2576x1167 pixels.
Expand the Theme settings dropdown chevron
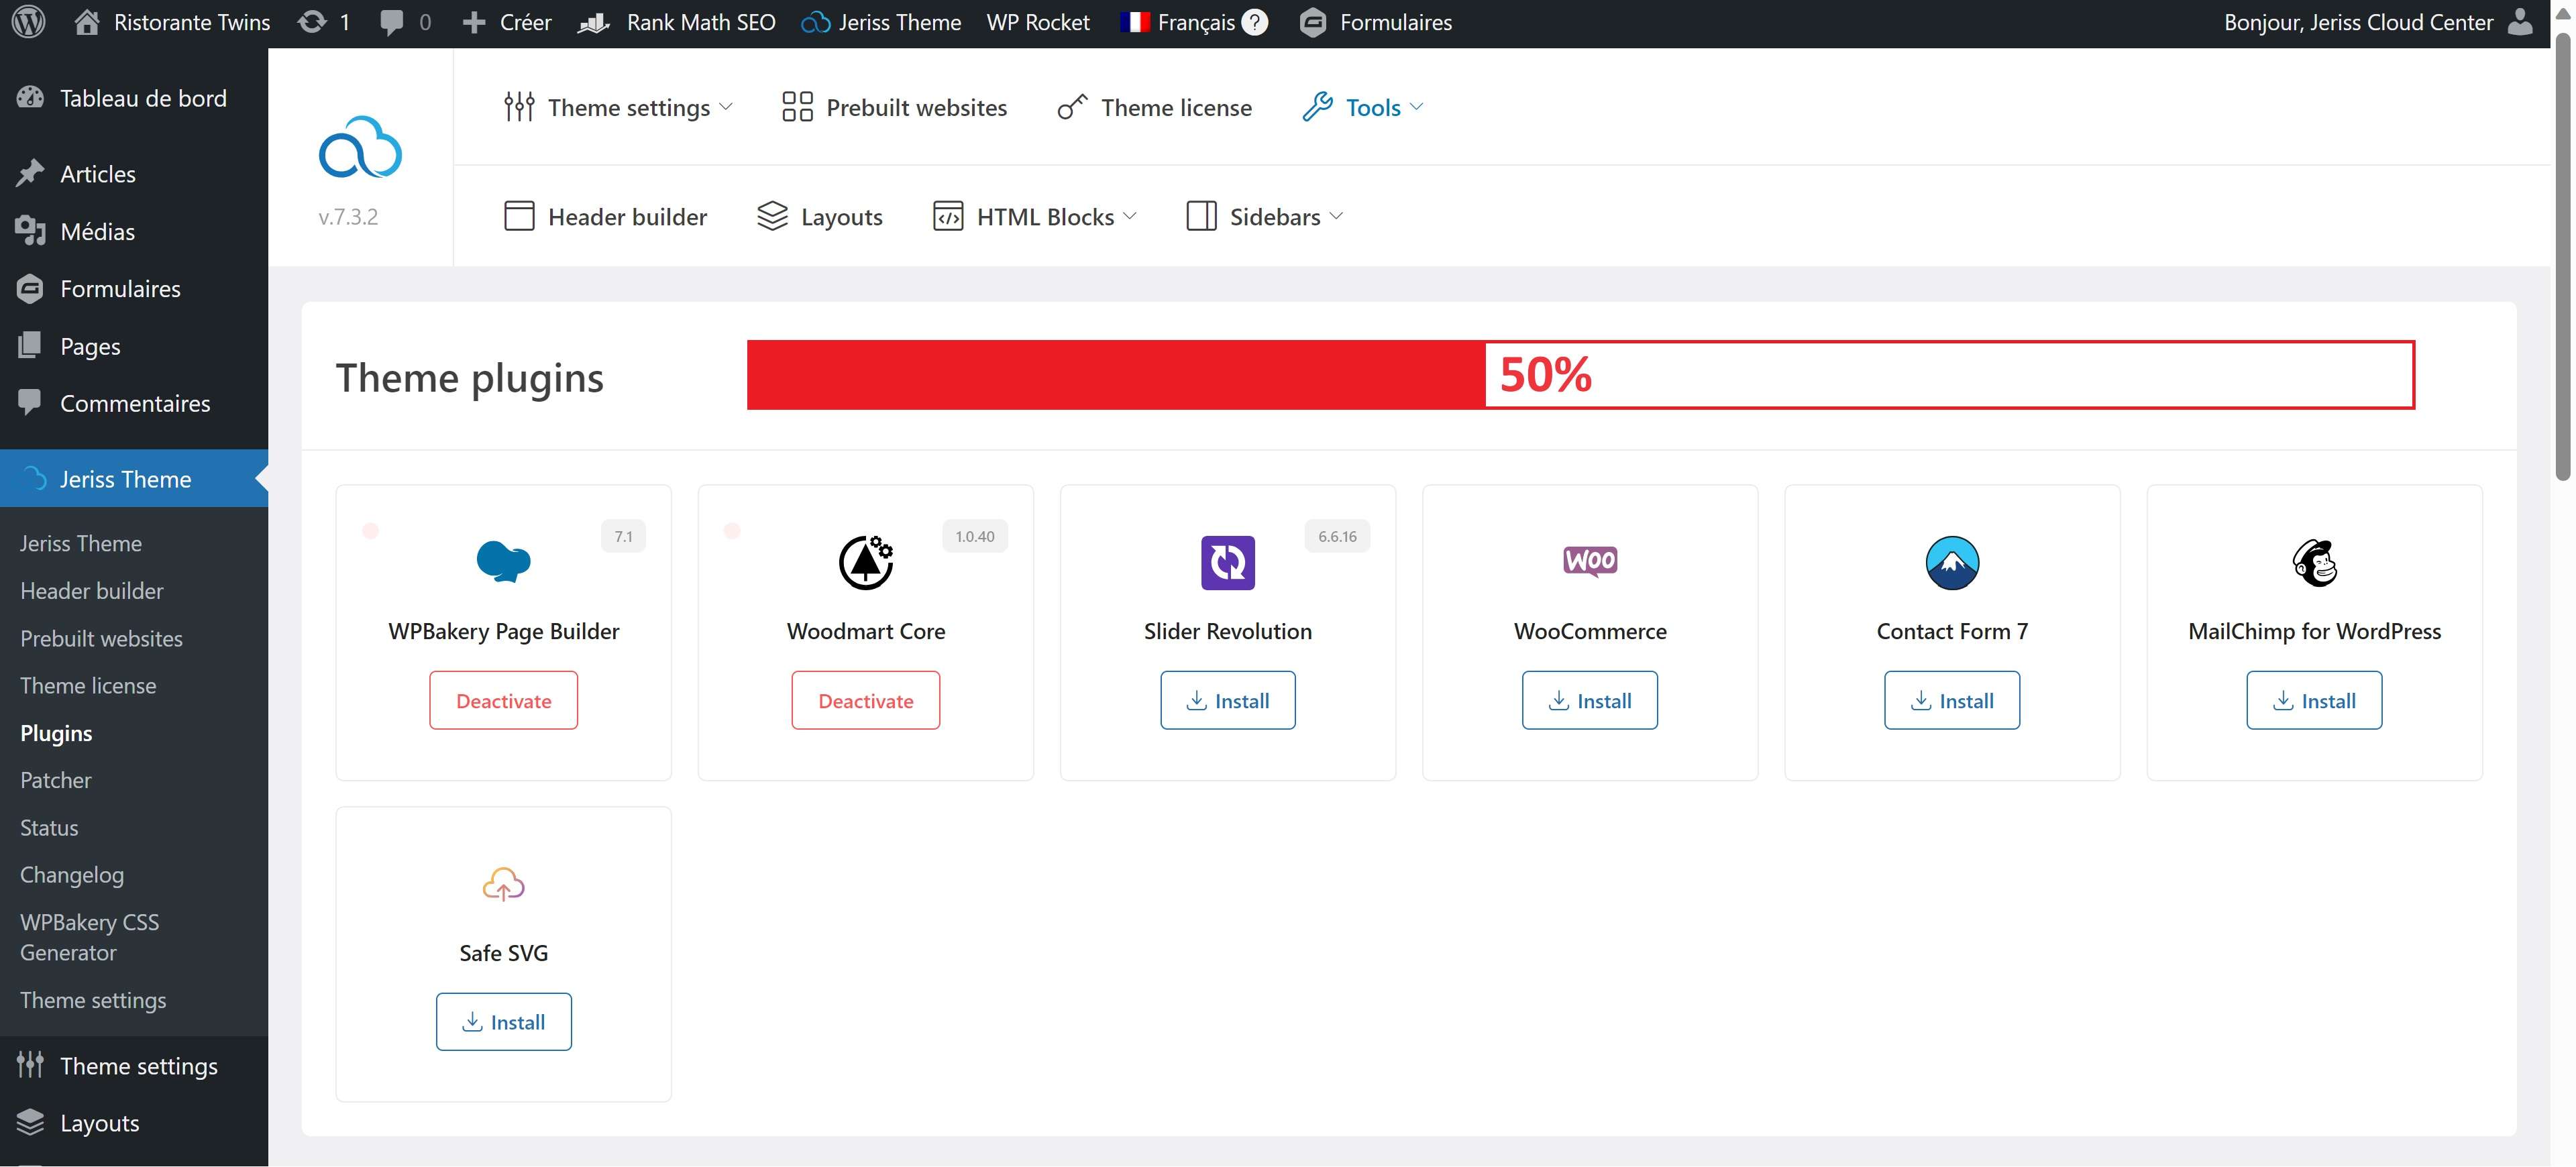tap(726, 107)
